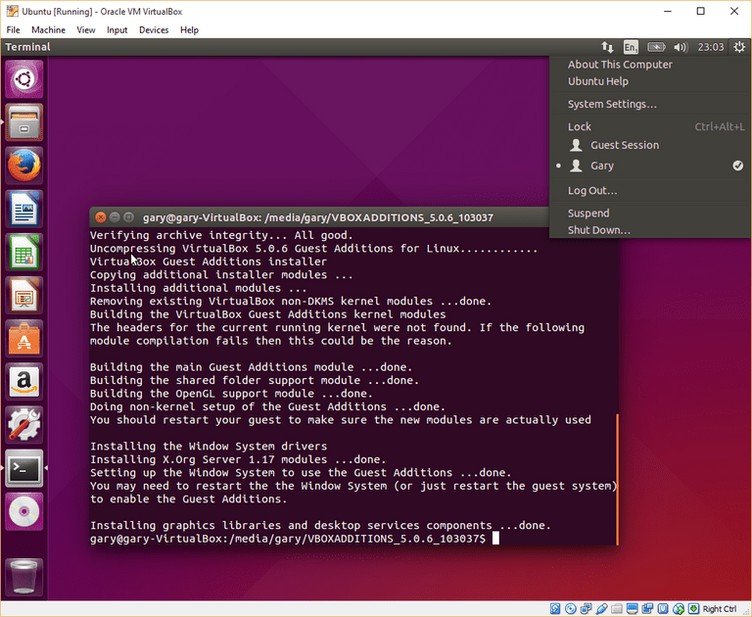Click the network connection indicator arrows

(x=607, y=47)
